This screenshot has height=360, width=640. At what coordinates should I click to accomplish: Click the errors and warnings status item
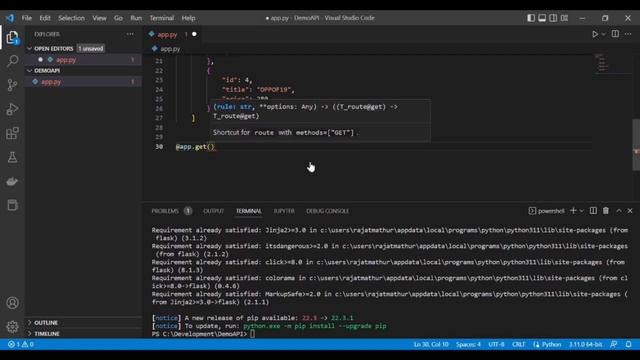coord(21,344)
